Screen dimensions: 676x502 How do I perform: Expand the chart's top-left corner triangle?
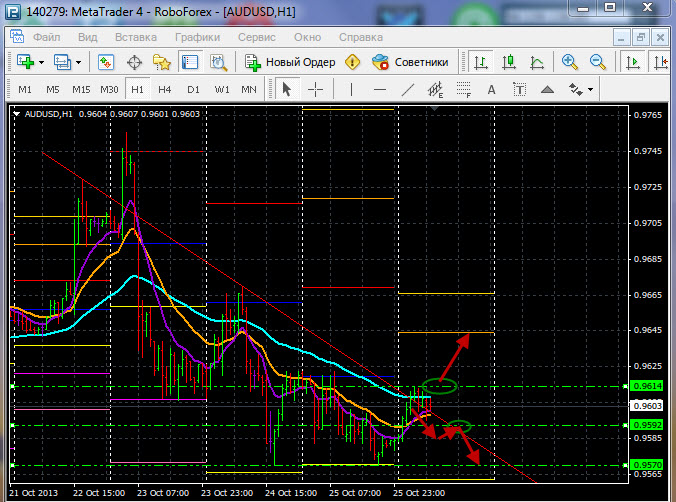point(17,114)
